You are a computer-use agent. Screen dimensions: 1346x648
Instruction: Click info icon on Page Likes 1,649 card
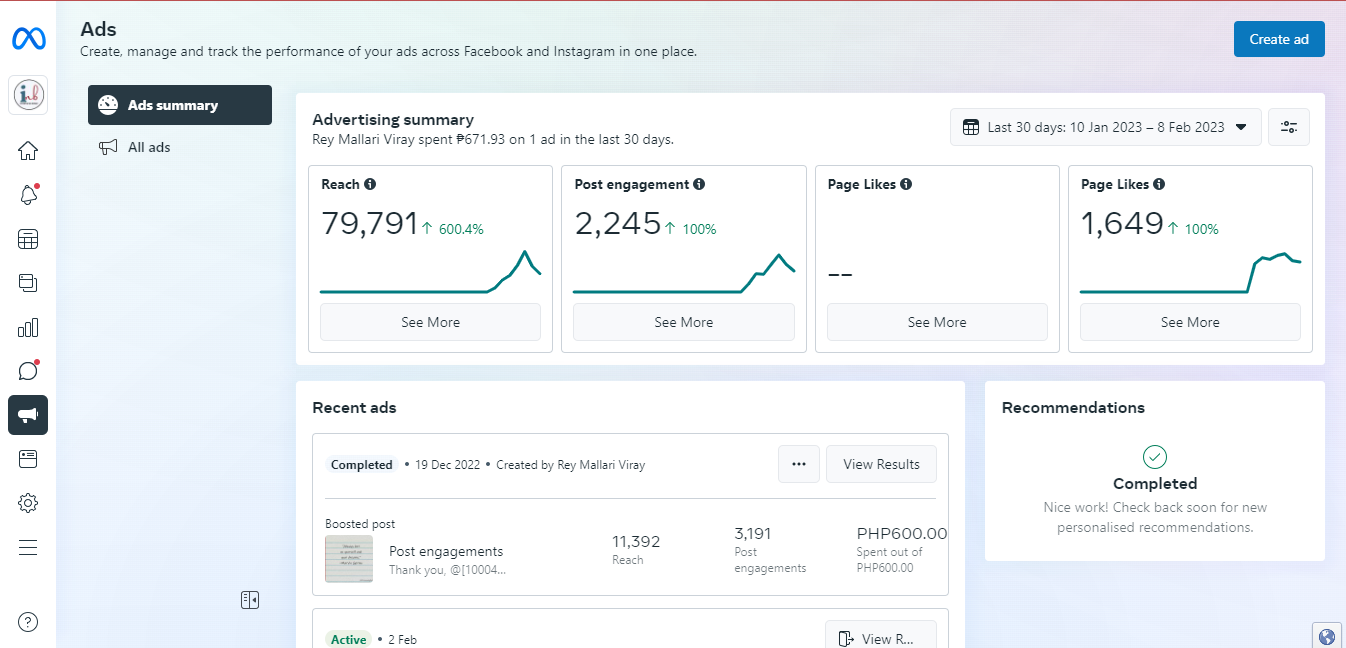(1158, 184)
